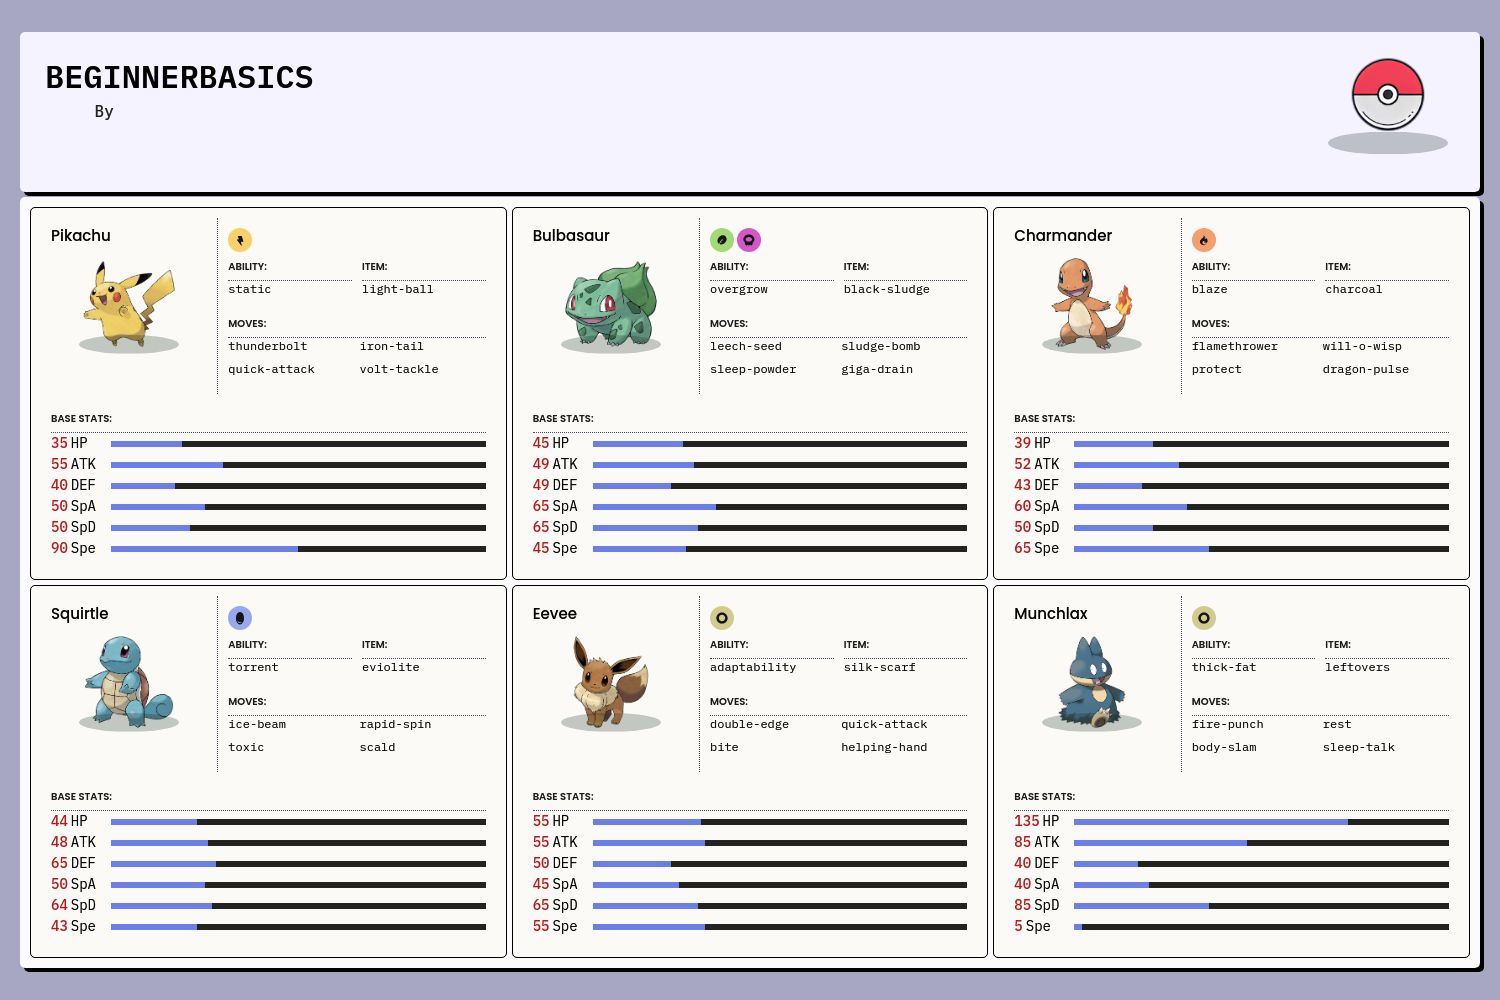The height and width of the screenshot is (1000, 1500).
Task: Click Eevee's normal type icon
Action: (x=722, y=618)
